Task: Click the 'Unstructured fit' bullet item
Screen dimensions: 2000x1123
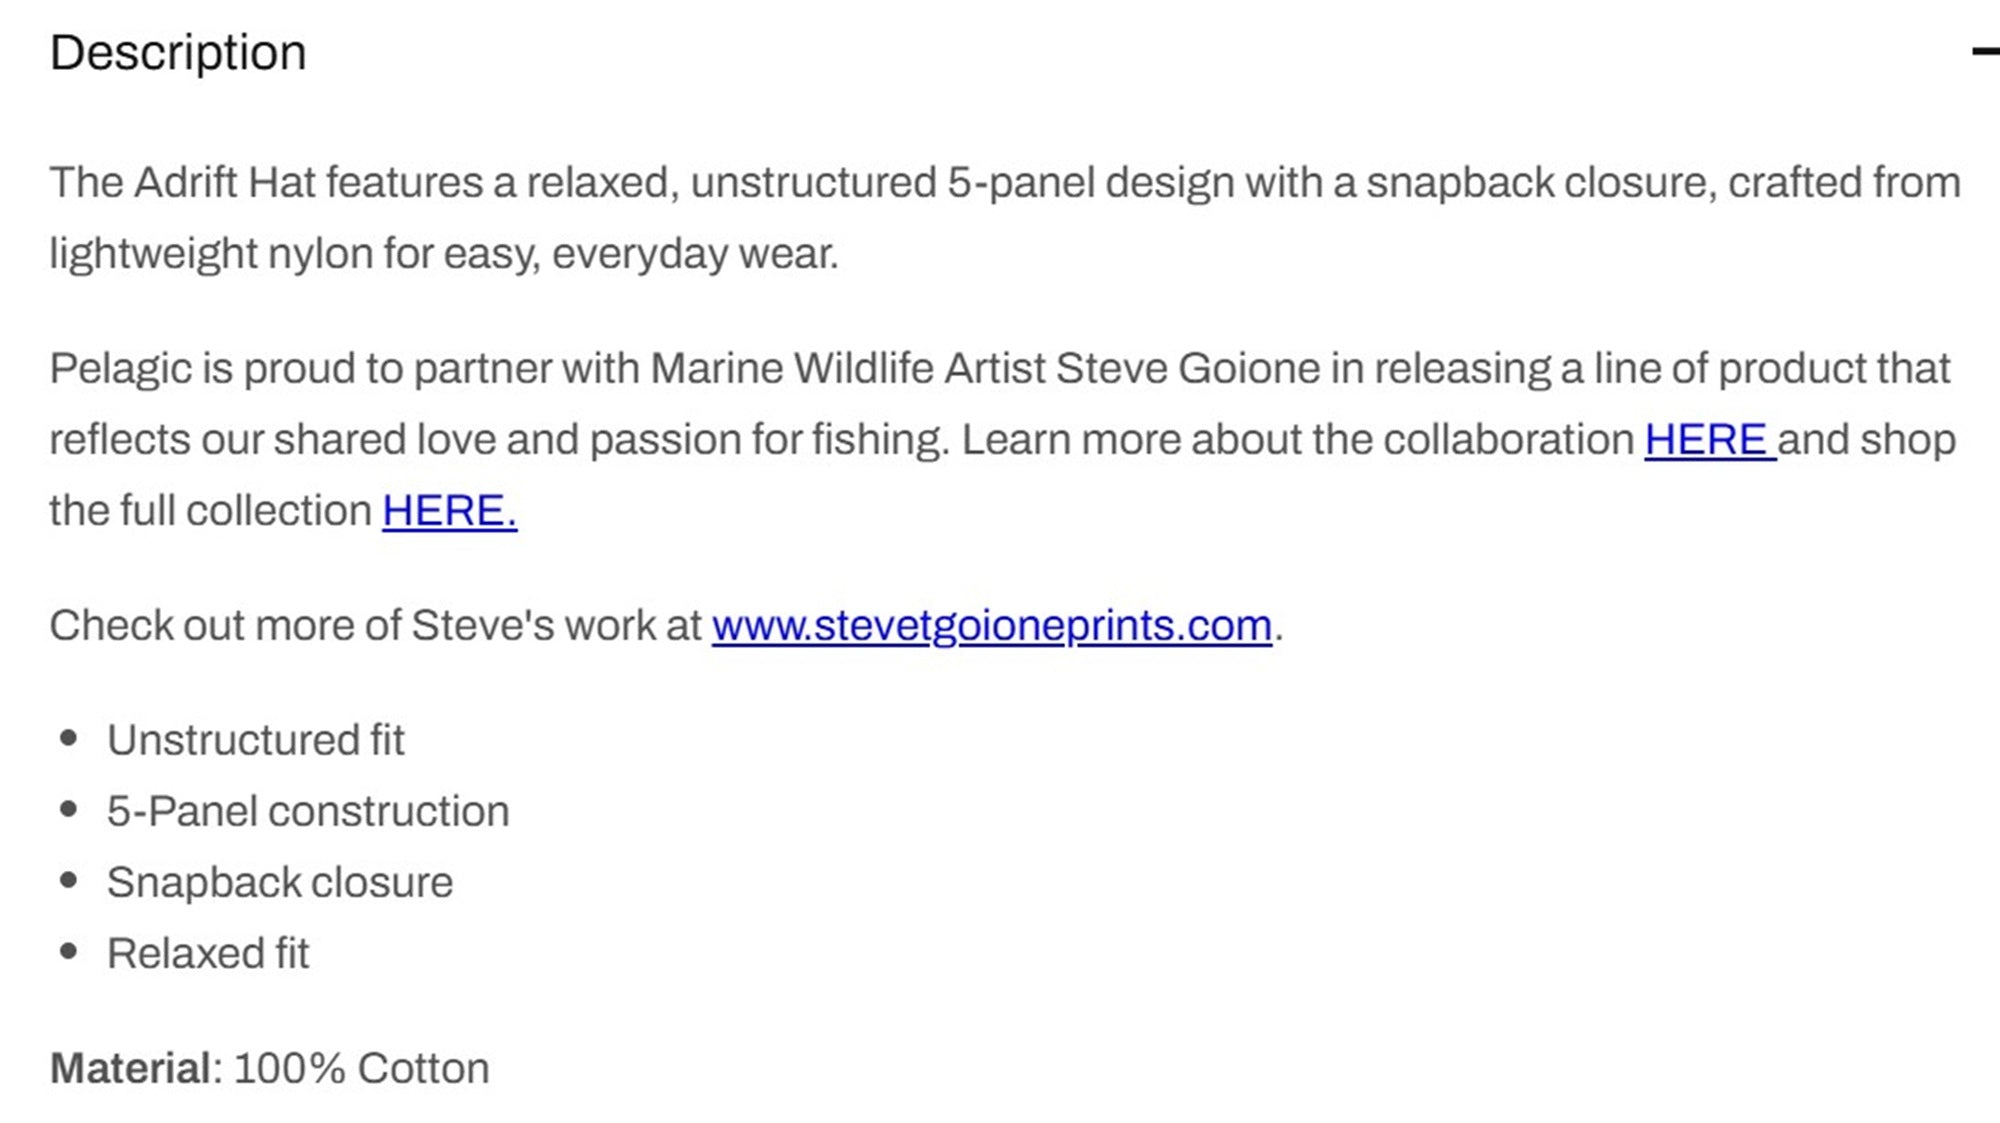Action: [256, 741]
